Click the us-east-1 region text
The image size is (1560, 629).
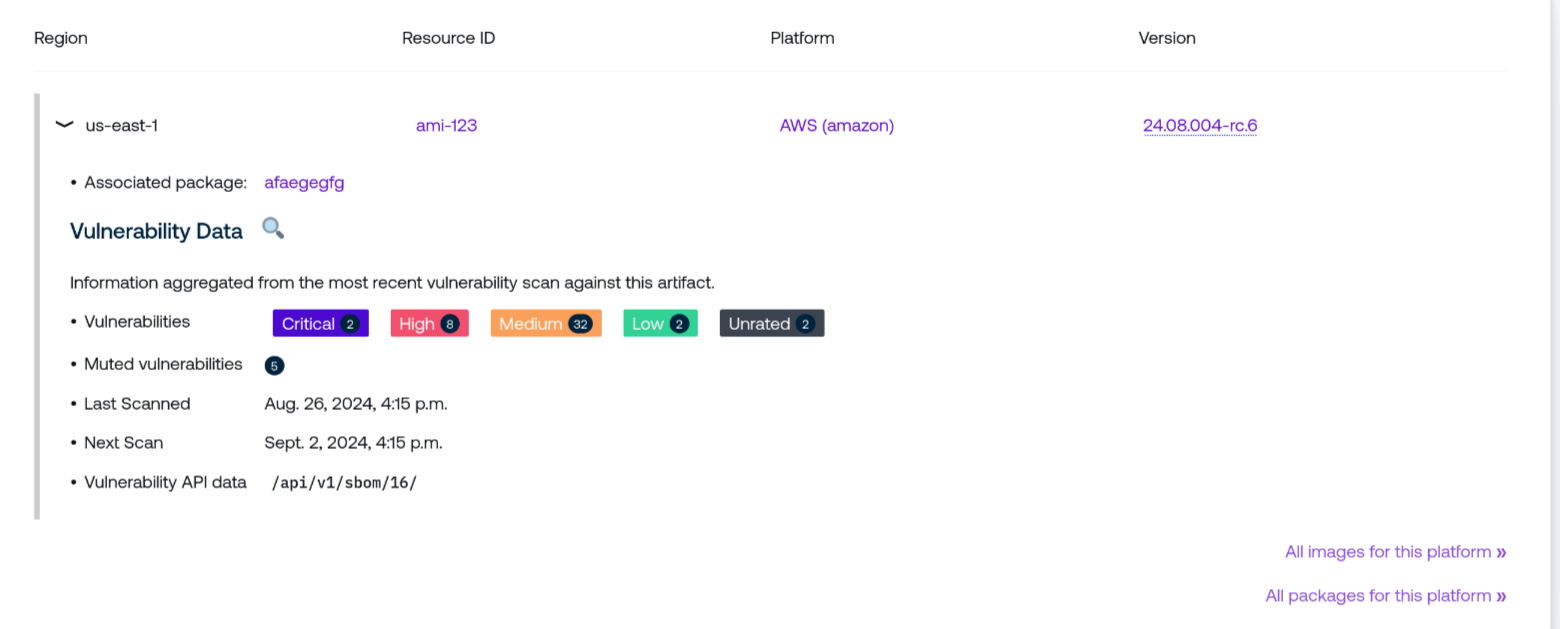(122, 125)
